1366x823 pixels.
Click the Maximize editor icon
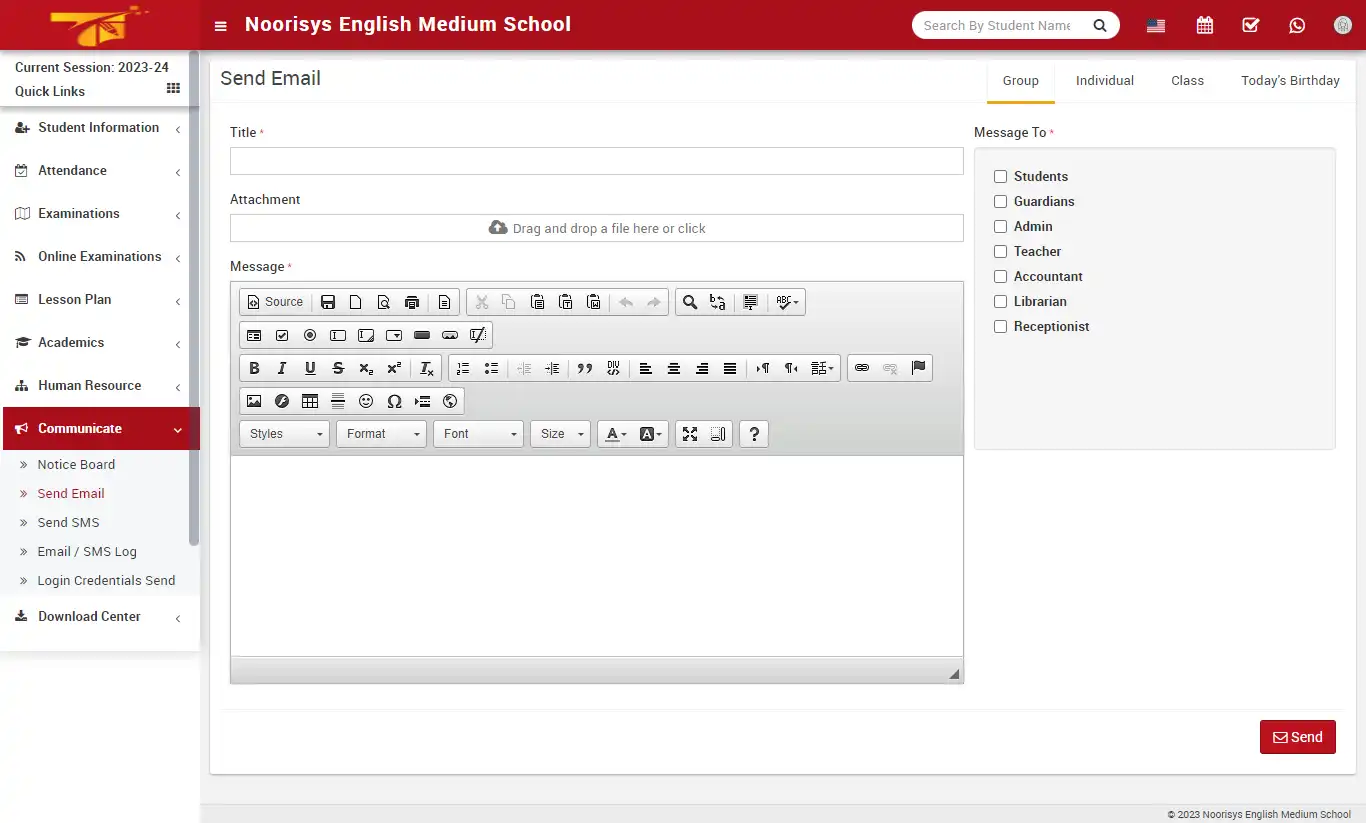point(689,433)
